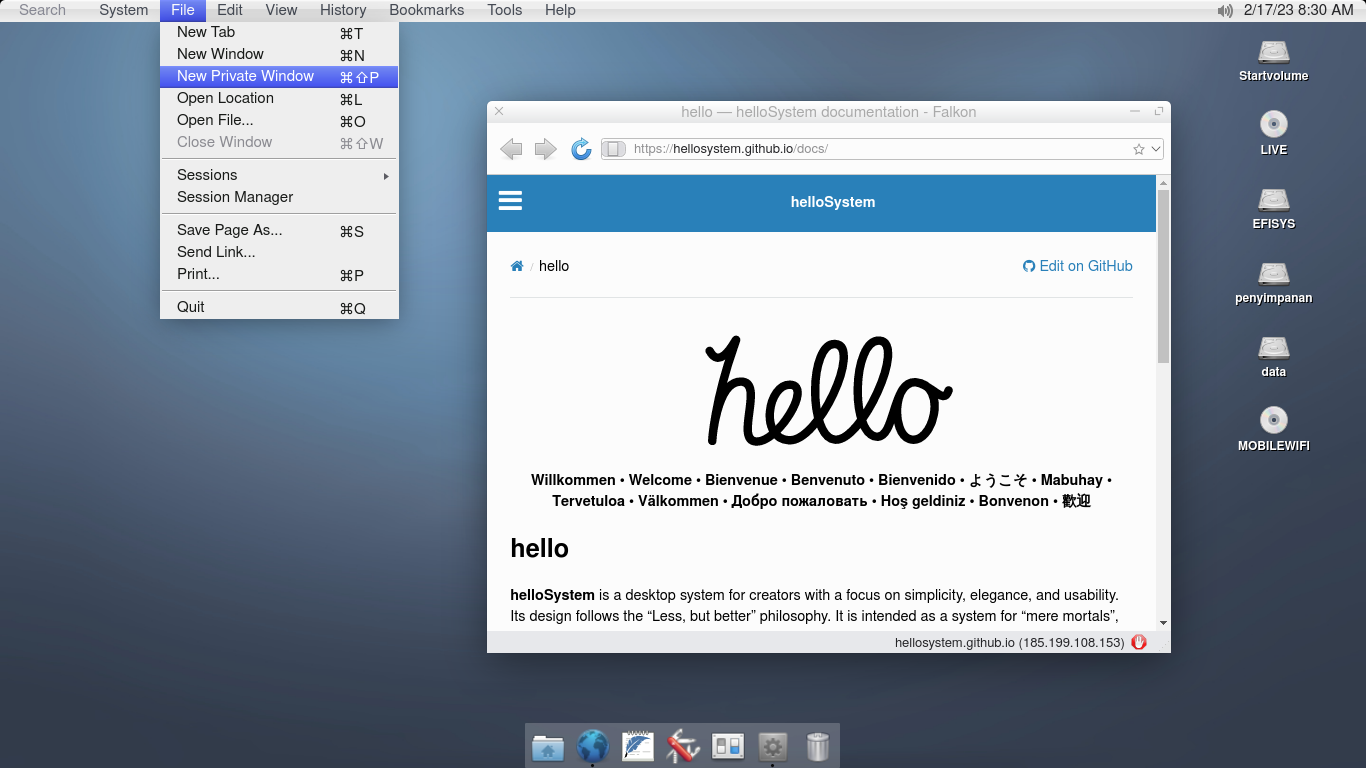Open the View menu

[281, 10]
